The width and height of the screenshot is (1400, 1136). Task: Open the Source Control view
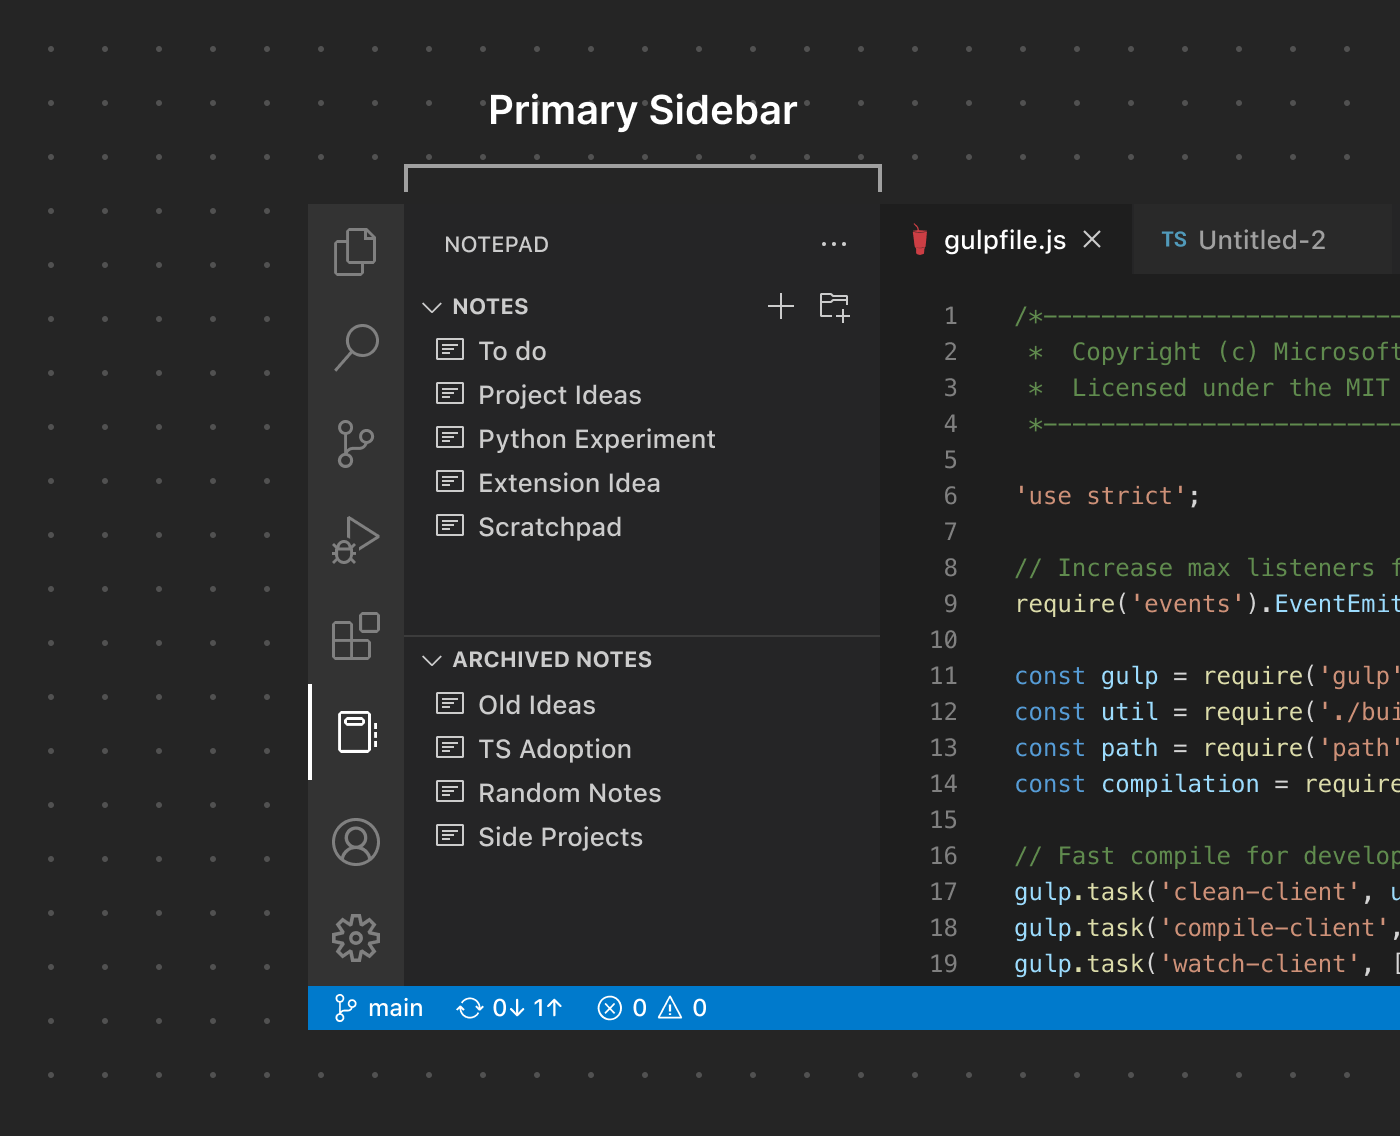(356, 443)
